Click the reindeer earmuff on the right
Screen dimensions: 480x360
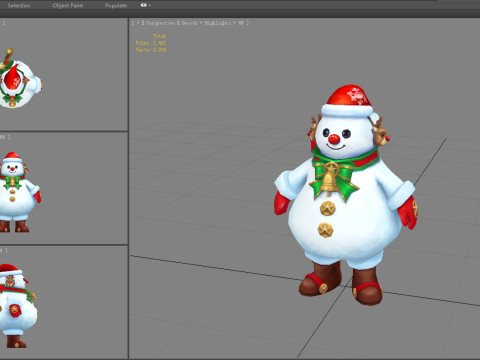click(x=380, y=131)
